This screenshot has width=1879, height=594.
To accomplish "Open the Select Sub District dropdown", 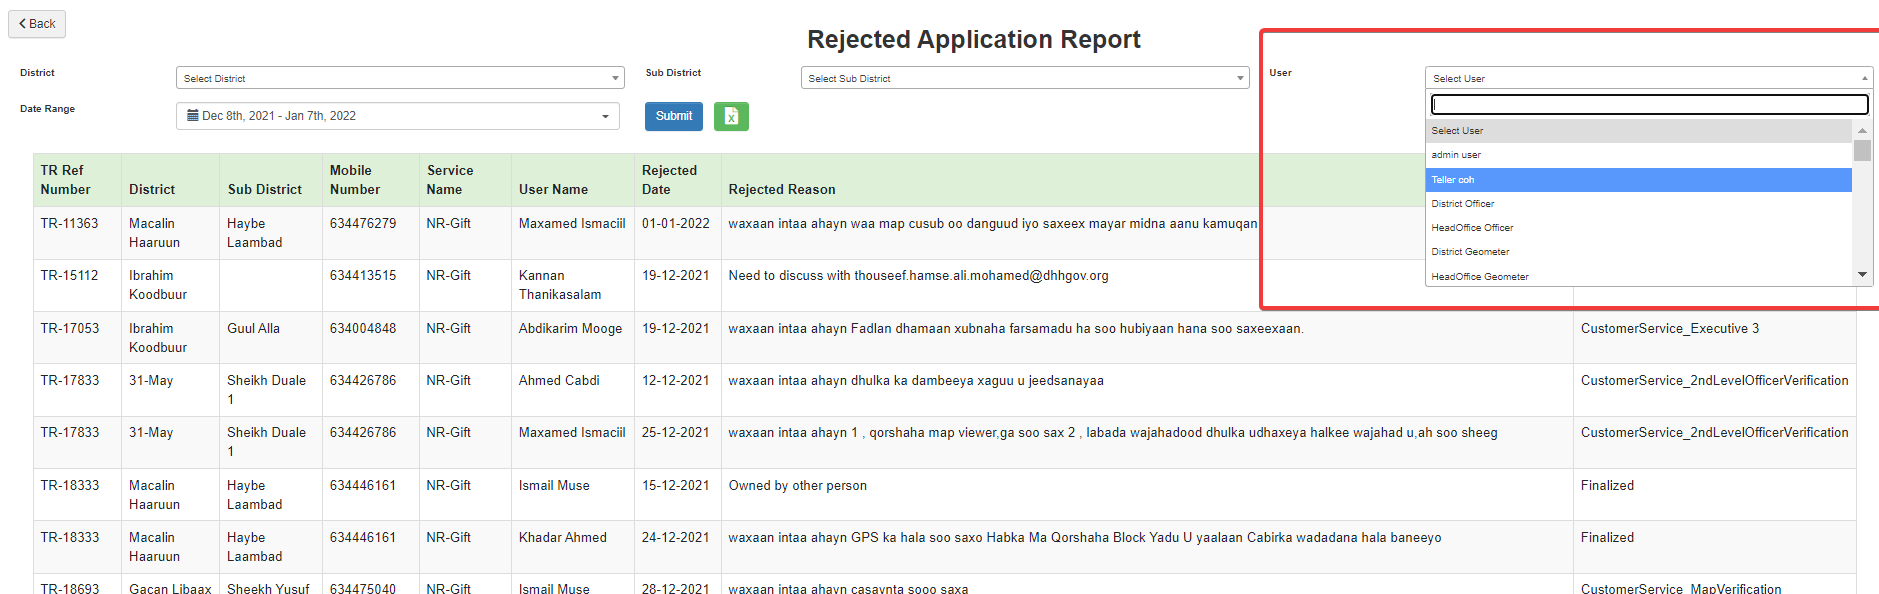I will pyautogui.click(x=1025, y=78).
